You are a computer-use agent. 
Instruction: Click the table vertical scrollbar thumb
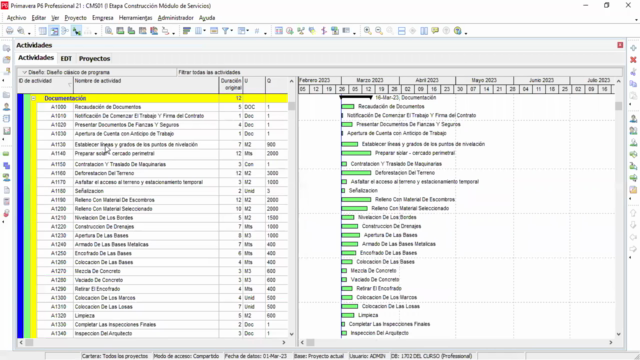coord(291,106)
